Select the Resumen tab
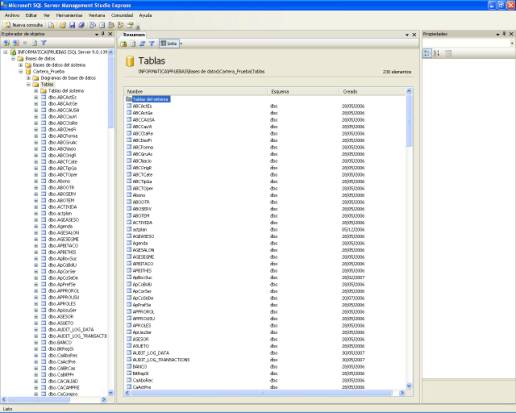This screenshot has width=516, height=413. click(x=134, y=35)
